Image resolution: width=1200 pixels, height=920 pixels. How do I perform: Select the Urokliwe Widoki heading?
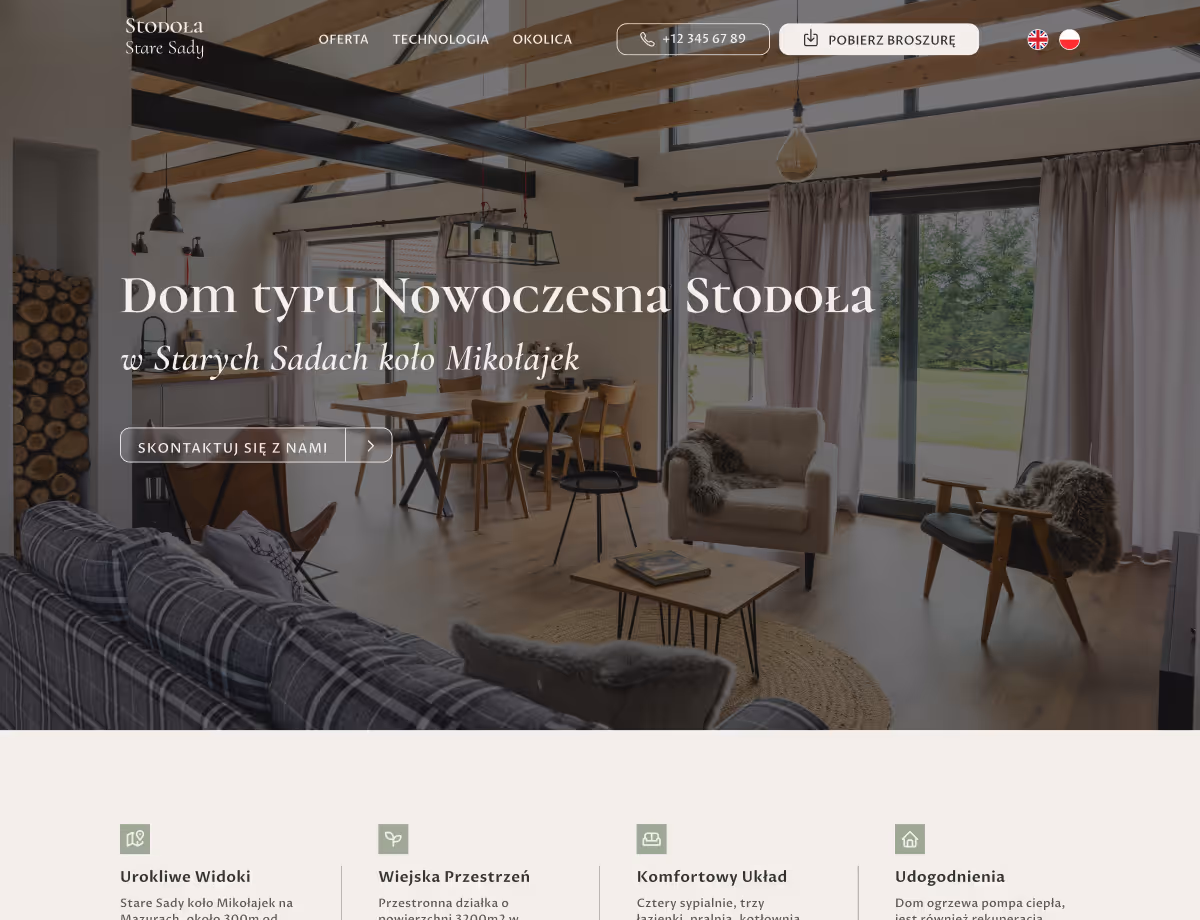click(185, 877)
